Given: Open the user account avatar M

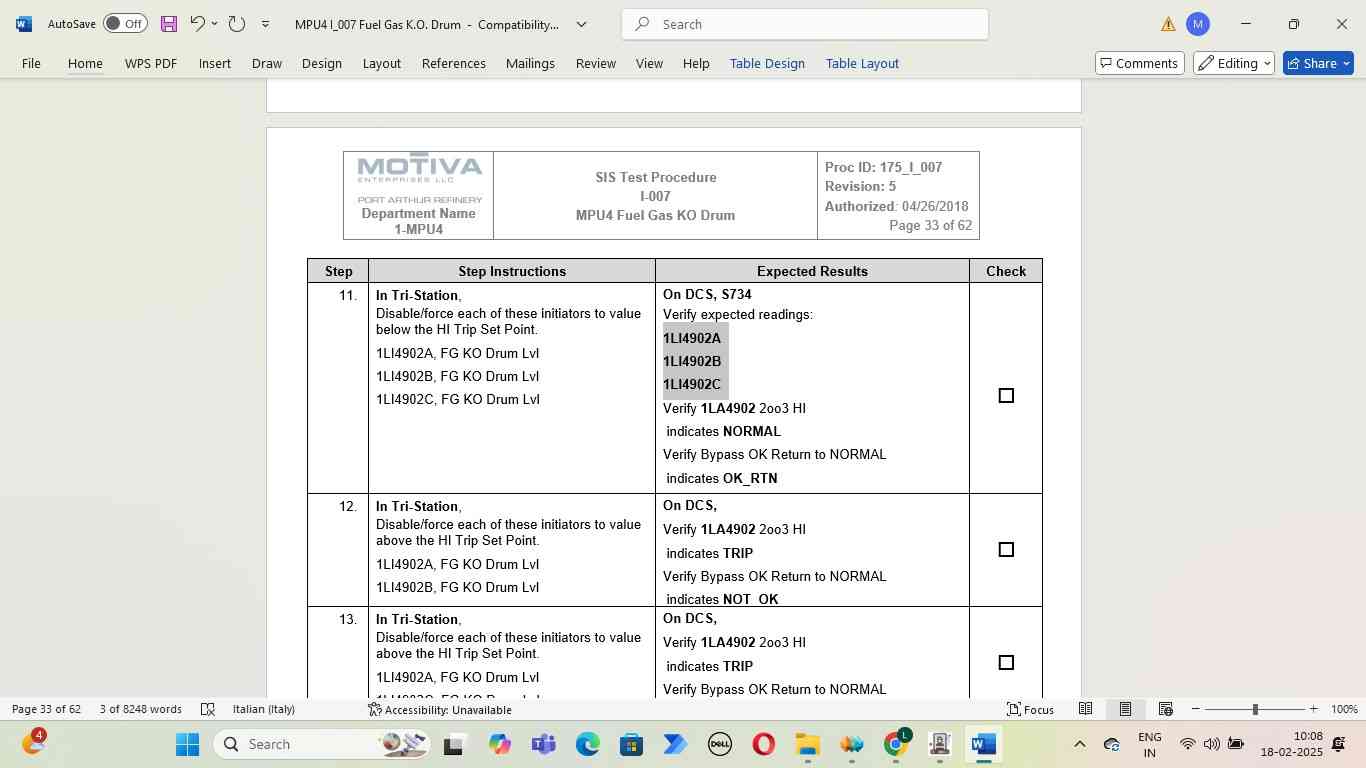Looking at the screenshot, I should (x=1198, y=24).
